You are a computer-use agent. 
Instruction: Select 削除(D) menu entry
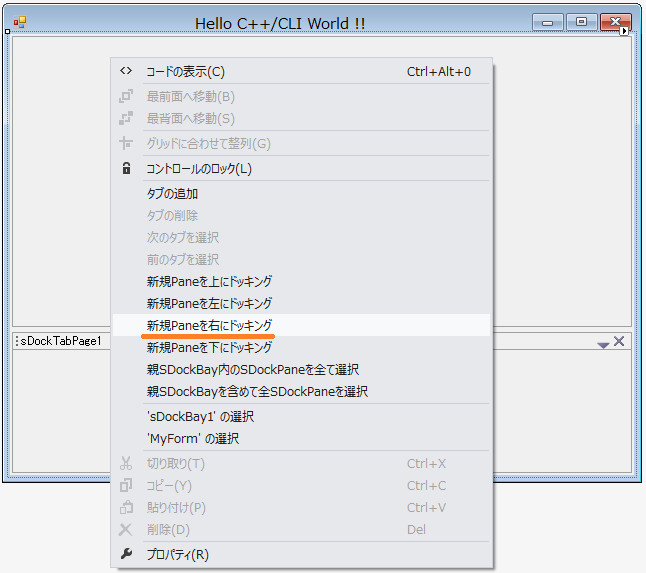tap(302, 530)
